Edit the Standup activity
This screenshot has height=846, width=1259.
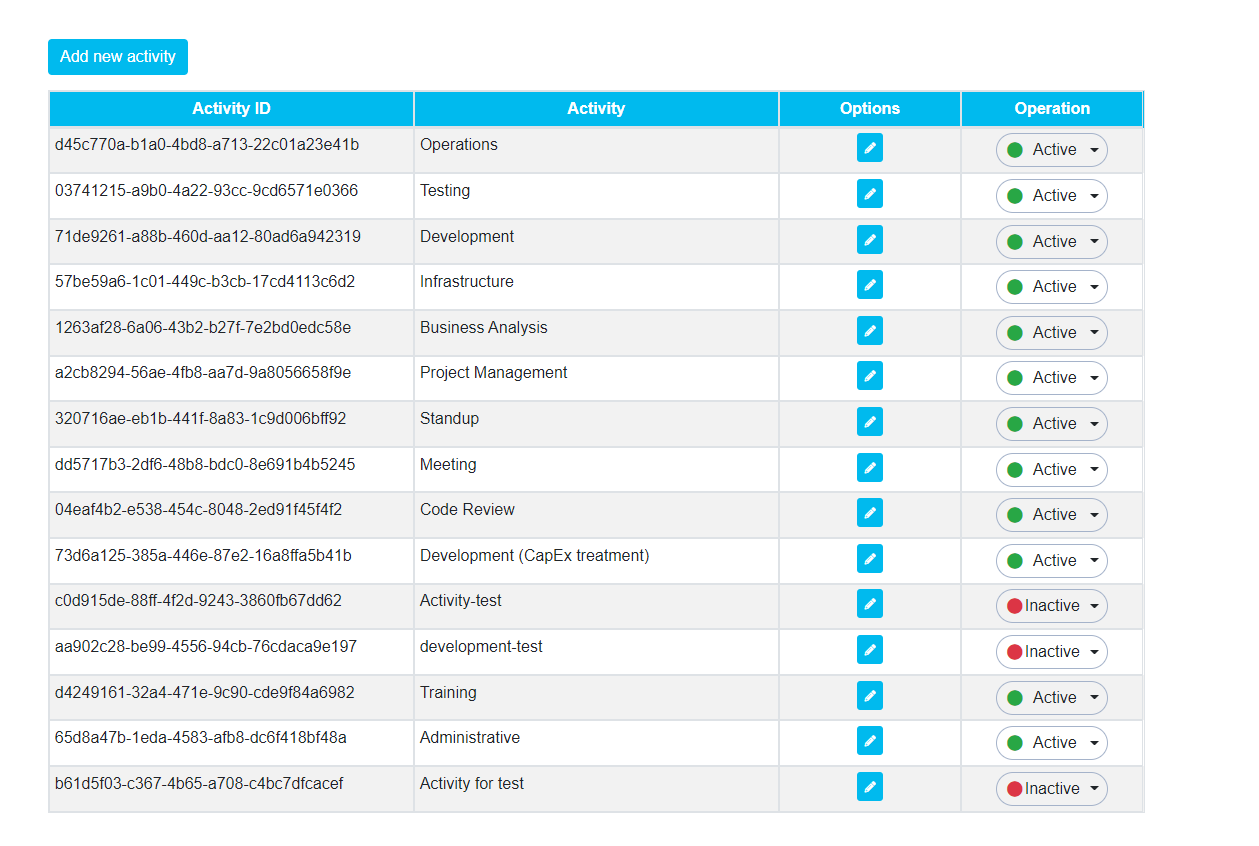pos(870,422)
